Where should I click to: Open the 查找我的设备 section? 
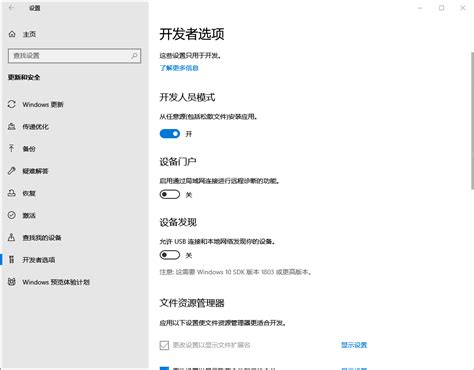(x=42, y=238)
